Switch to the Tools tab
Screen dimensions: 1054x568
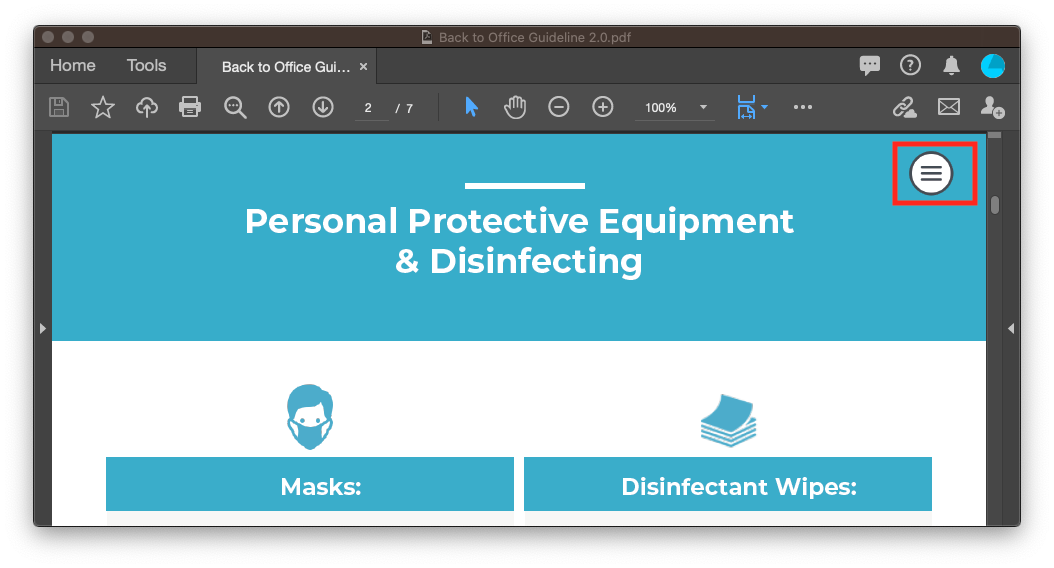click(147, 66)
